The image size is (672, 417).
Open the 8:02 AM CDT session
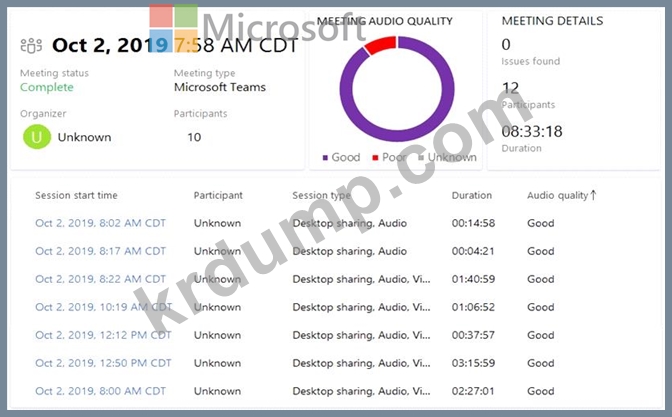coord(100,224)
